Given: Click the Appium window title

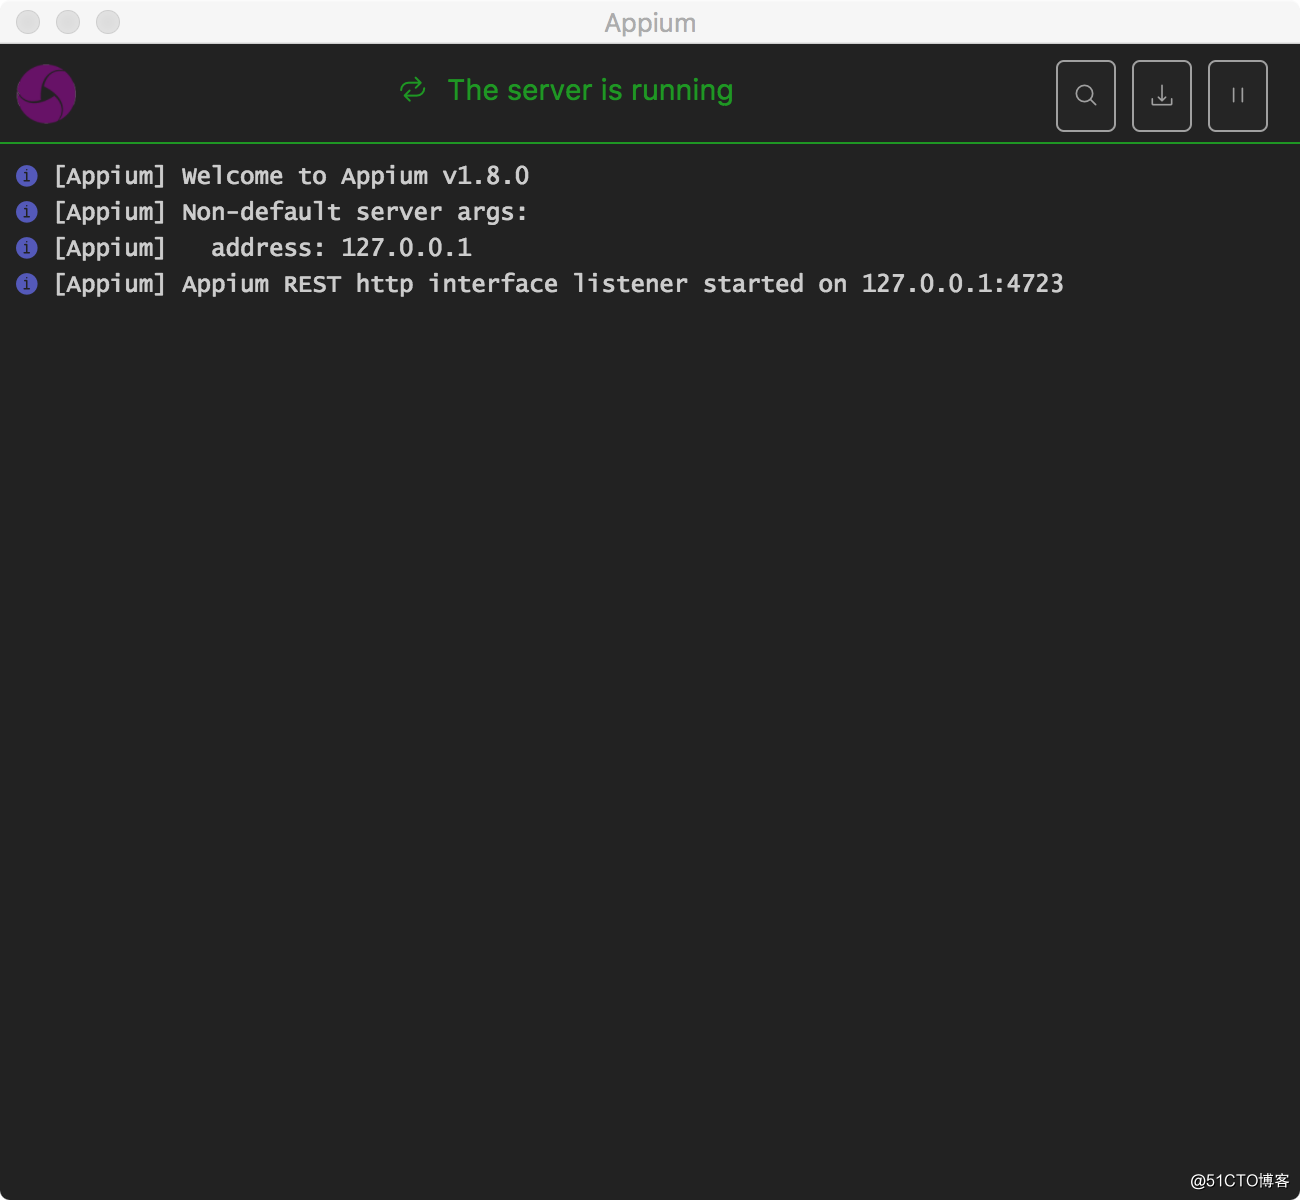Looking at the screenshot, I should tap(650, 23).
